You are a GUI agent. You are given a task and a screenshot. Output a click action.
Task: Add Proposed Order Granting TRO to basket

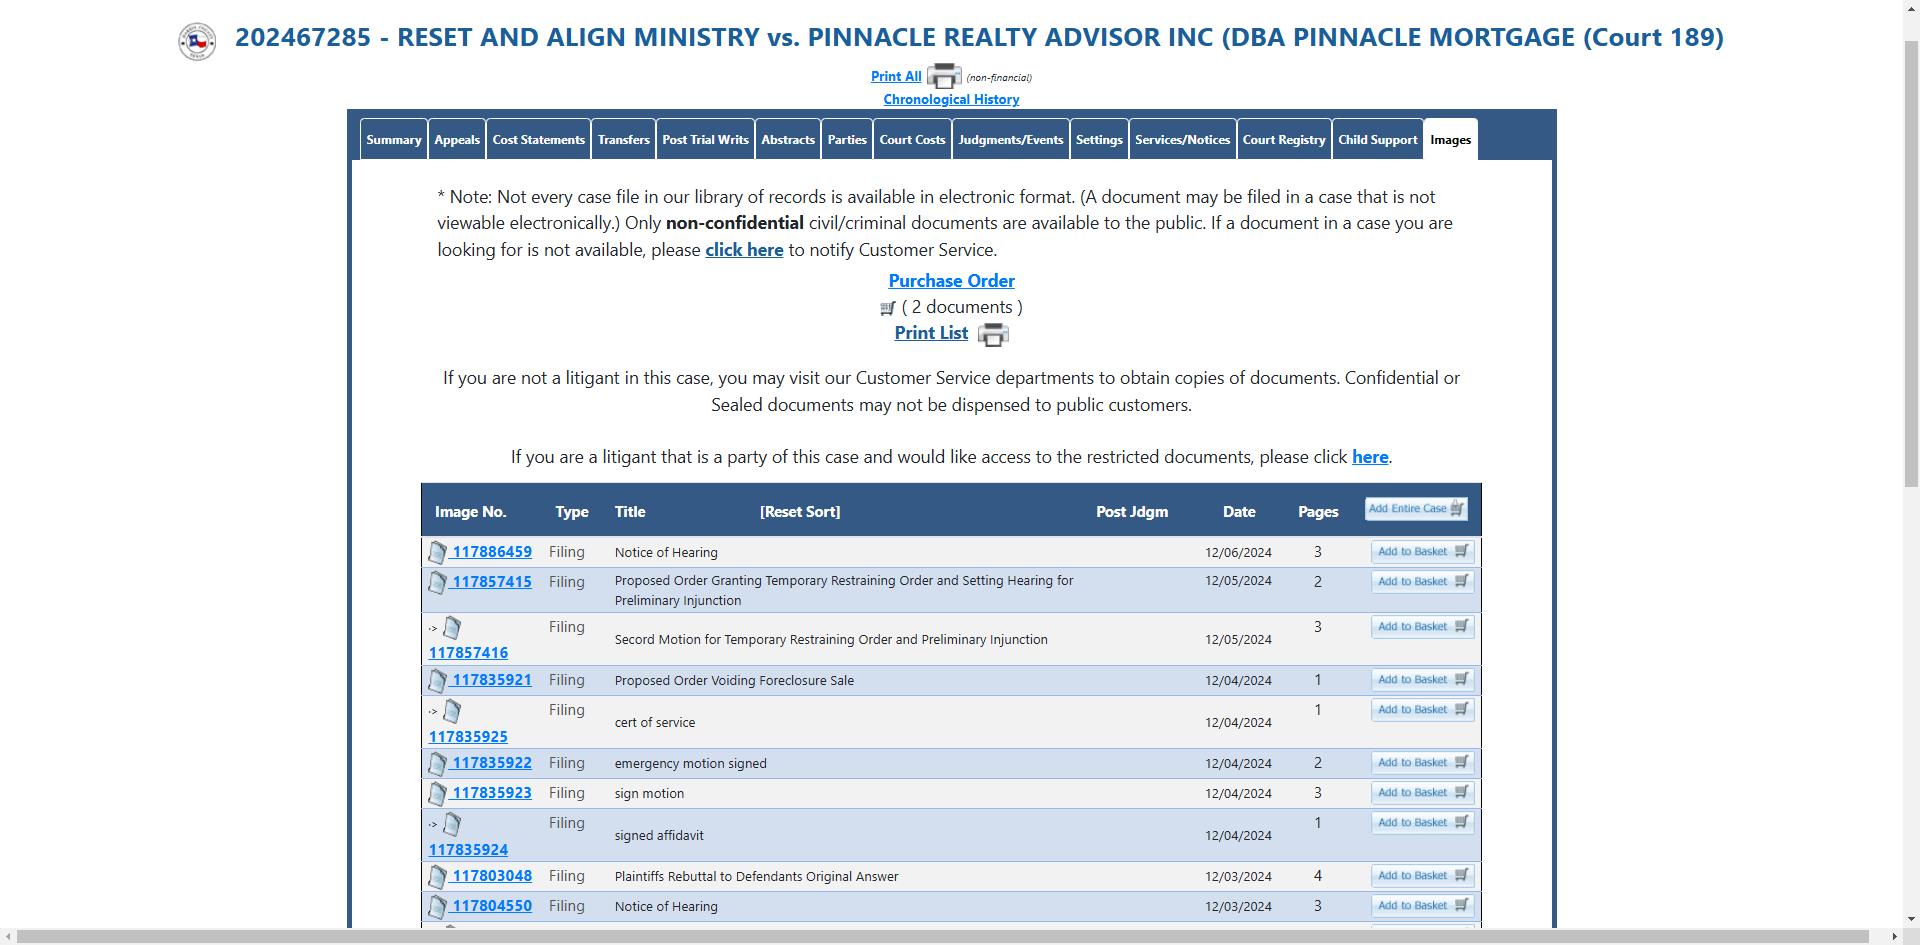(x=1422, y=582)
